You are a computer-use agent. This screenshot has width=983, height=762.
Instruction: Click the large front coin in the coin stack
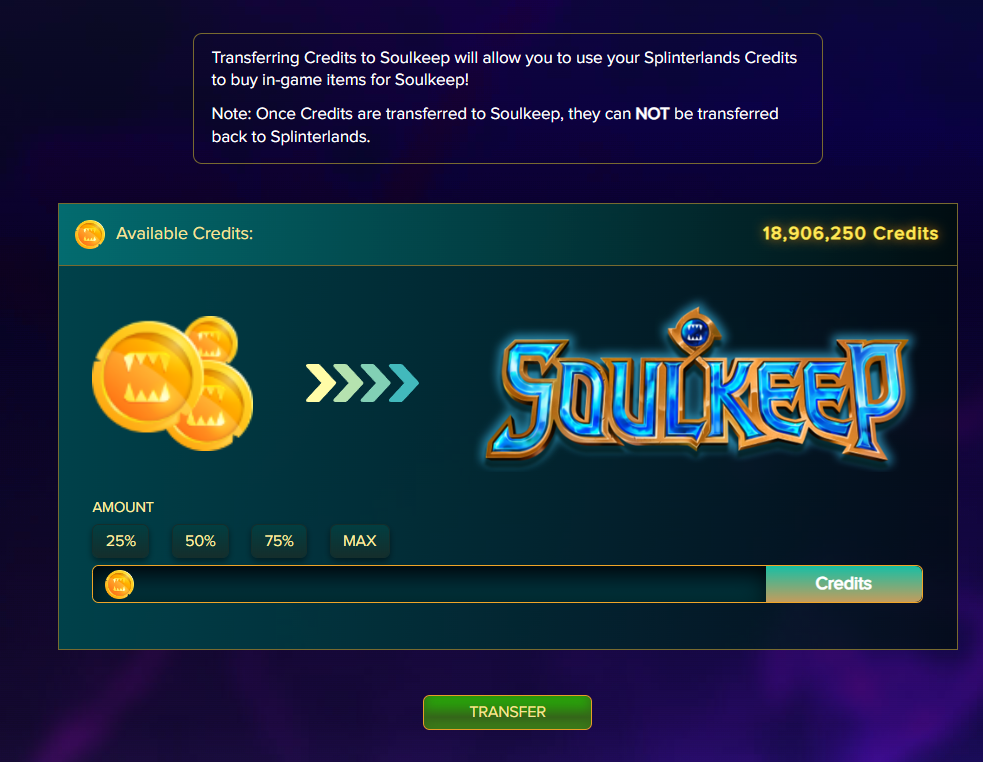click(x=147, y=376)
